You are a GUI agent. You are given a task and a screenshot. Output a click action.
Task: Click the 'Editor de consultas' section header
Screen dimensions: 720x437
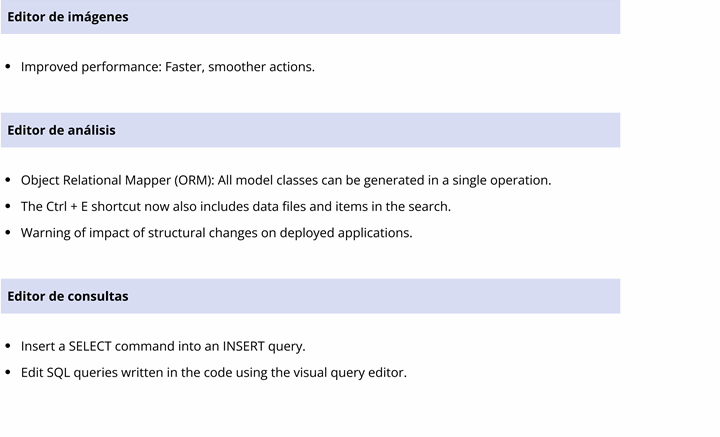tap(310, 296)
